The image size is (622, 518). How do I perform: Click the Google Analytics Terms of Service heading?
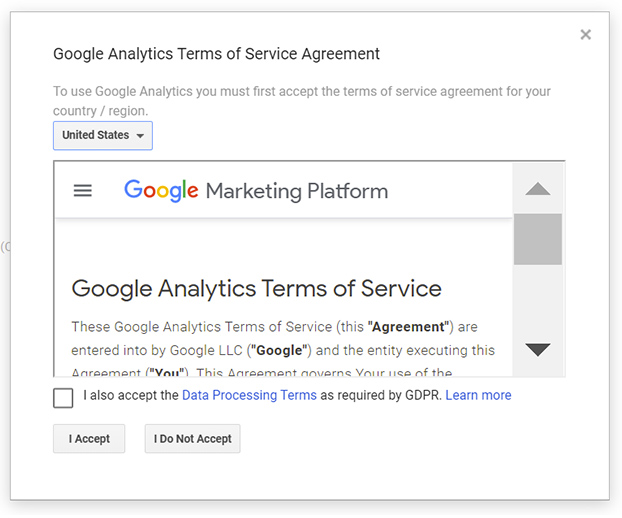pos(256,288)
